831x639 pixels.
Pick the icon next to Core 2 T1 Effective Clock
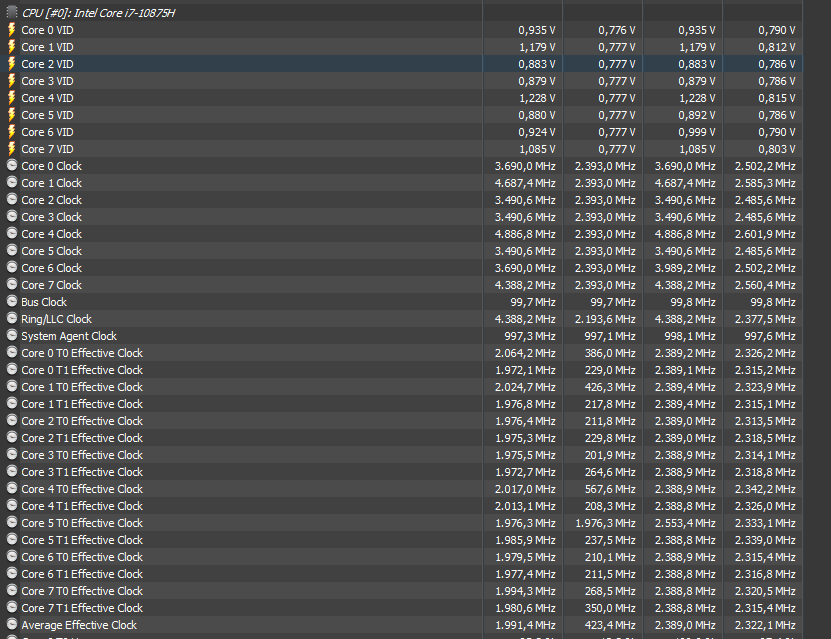(x=12, y=437)
